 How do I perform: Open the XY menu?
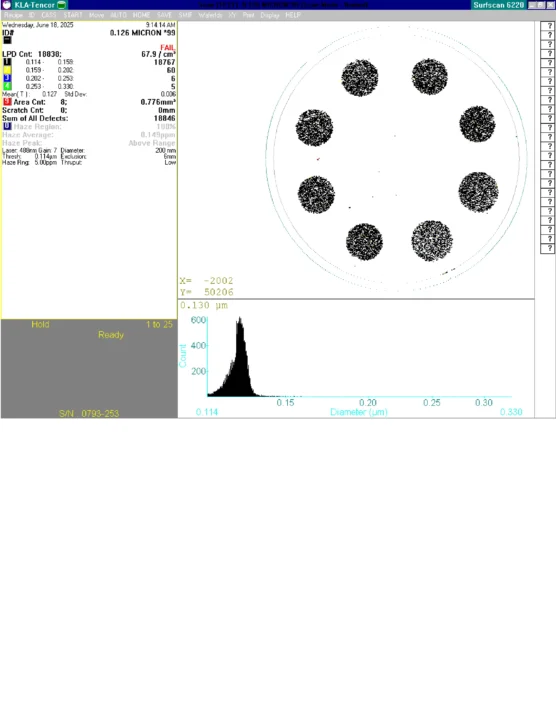click(232, 15)
